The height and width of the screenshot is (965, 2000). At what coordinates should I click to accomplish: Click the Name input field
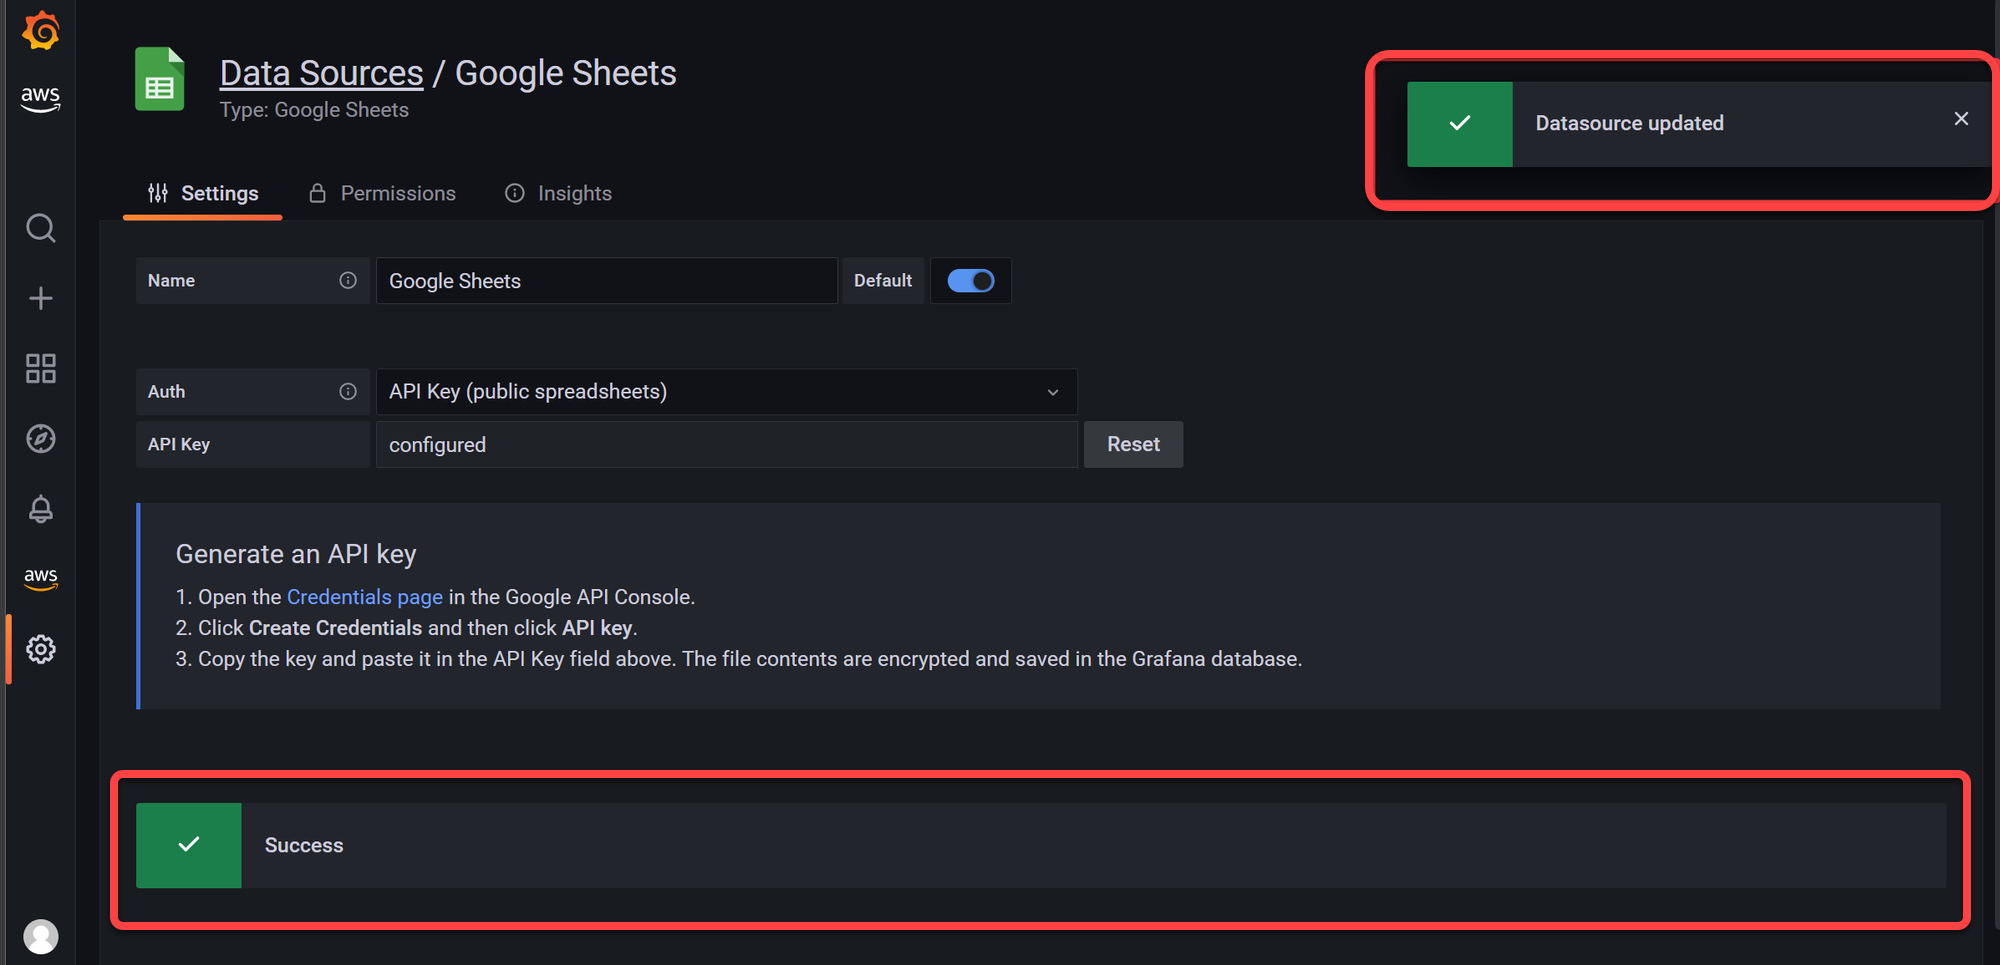click(606, 281)
